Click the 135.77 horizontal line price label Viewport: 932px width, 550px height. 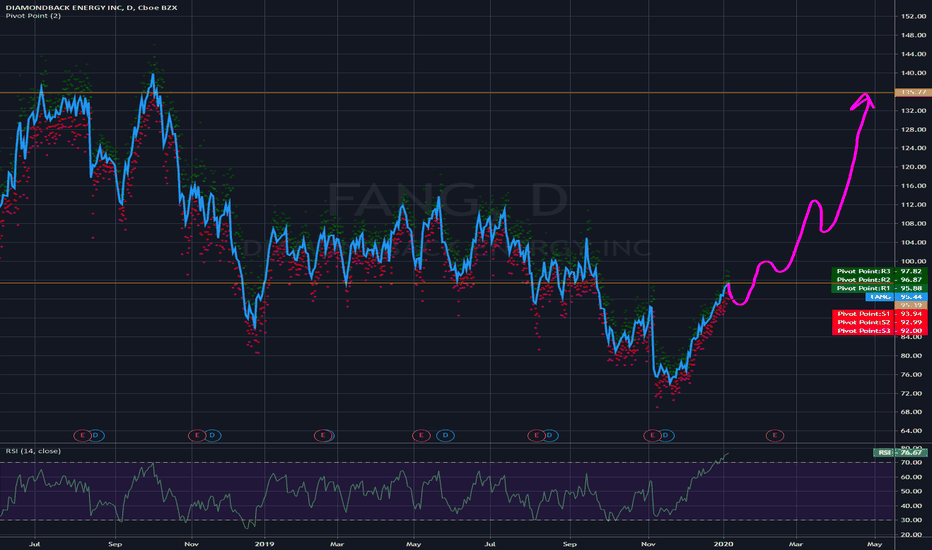point(913,92)
